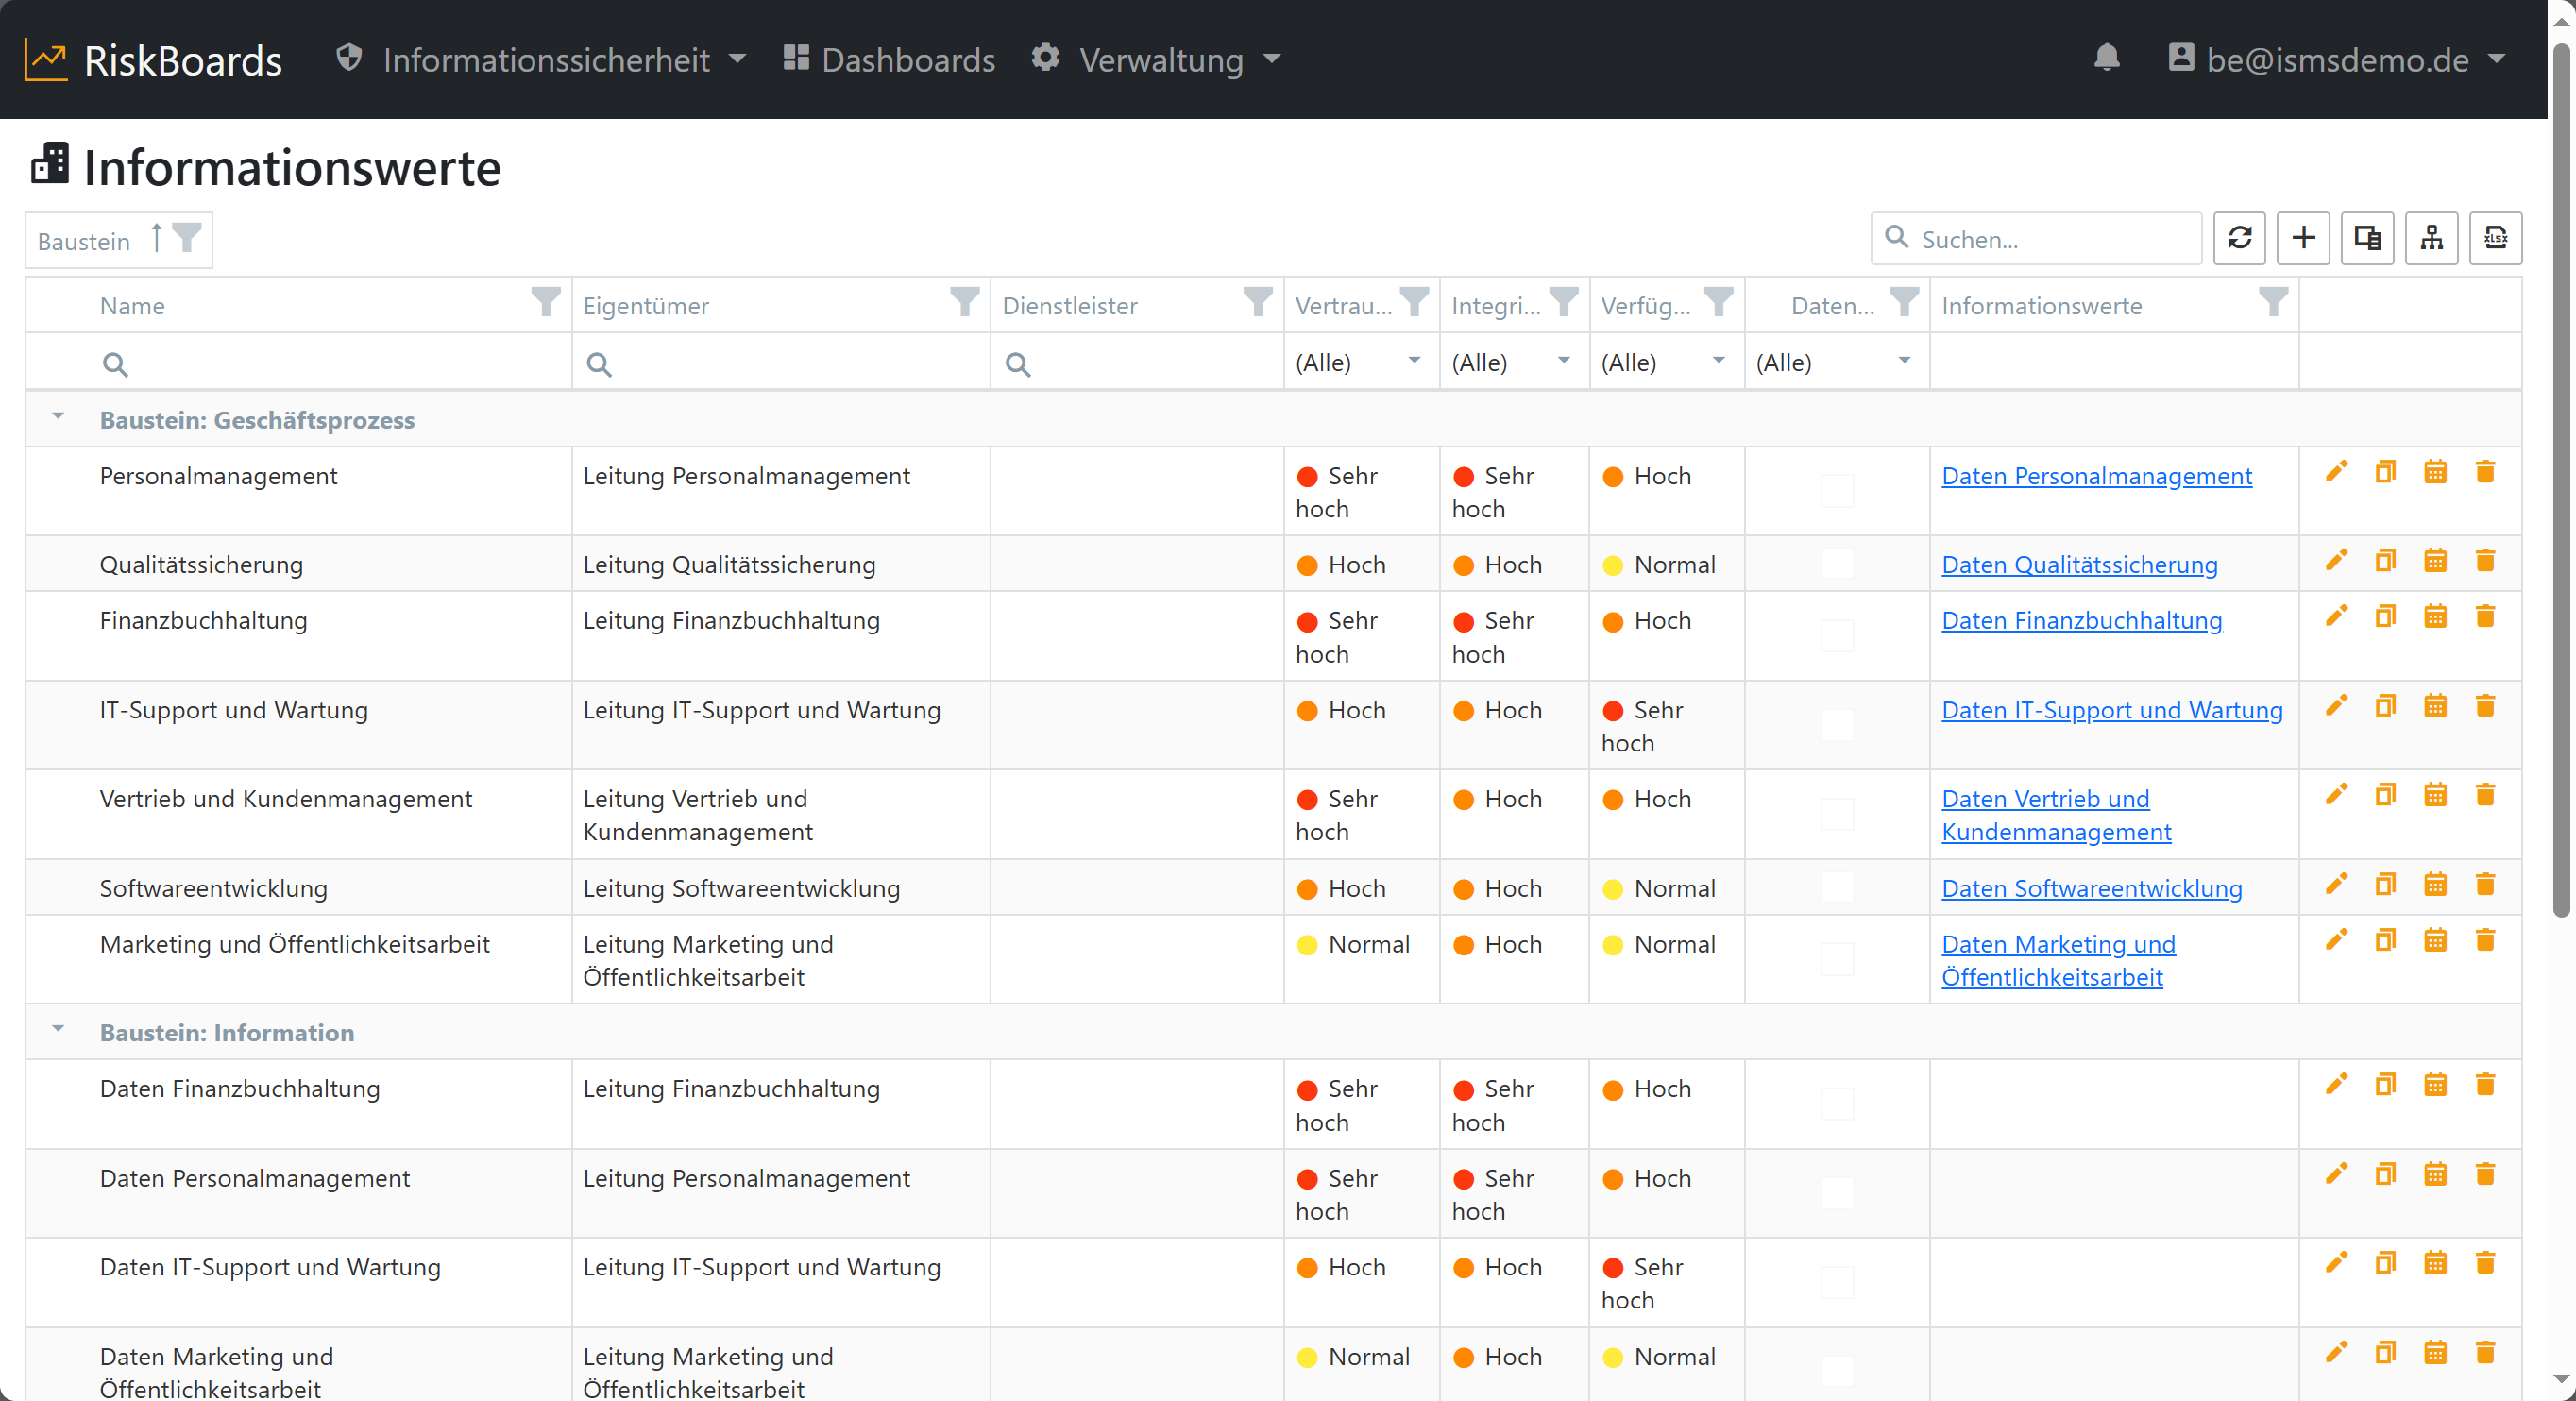
Task: Toggle Daten checkbox for Daten Personalmanagement row
Action: coord(1837,1193)
